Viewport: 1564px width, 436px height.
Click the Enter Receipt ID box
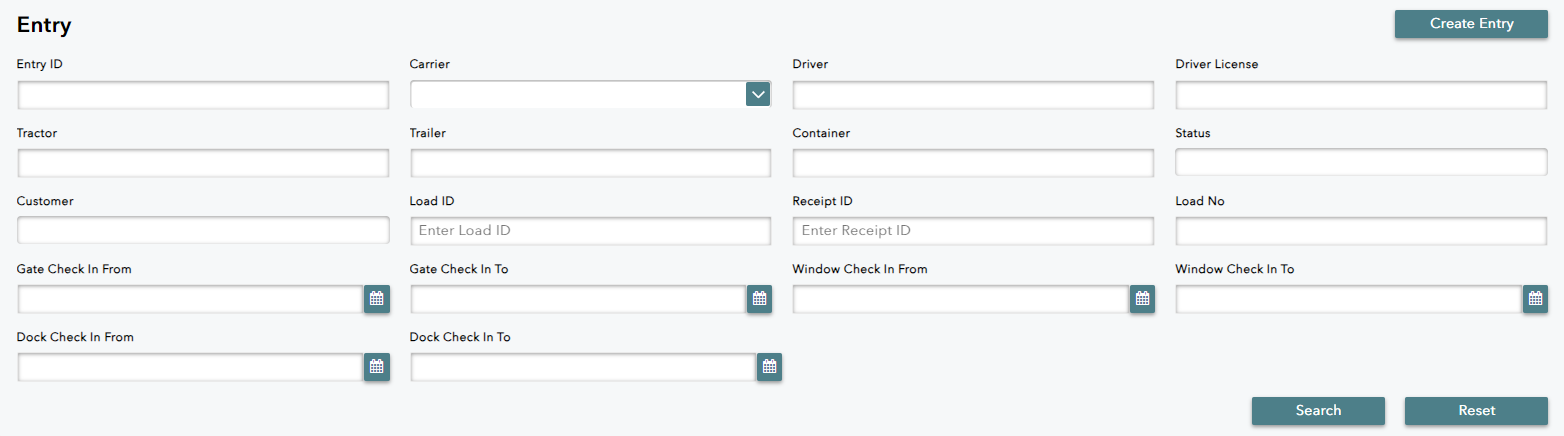[973, 231]
